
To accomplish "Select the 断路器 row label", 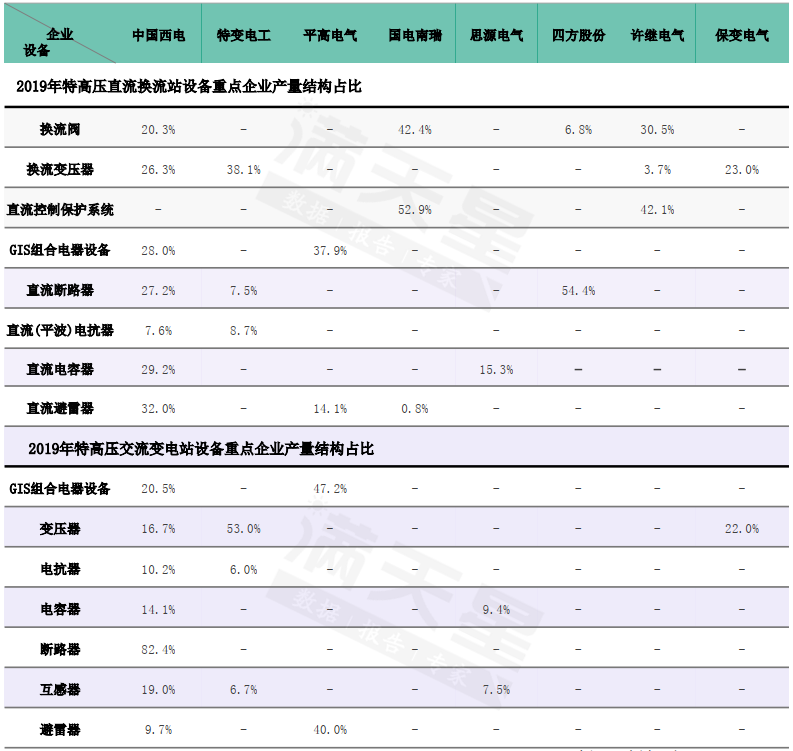I will pyautogui.click(x=60, y=649).
